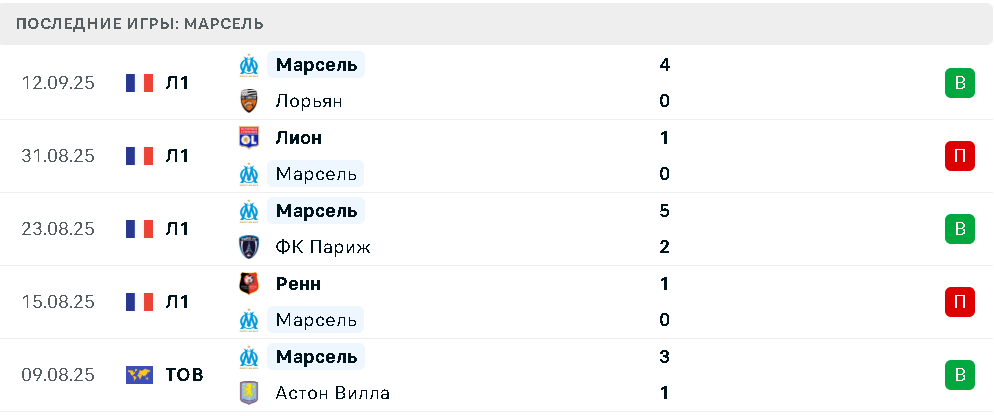This screenshot has height=416, width=994.
Task: Click green В badge for Aston Villa match
Action: [960, 375]
